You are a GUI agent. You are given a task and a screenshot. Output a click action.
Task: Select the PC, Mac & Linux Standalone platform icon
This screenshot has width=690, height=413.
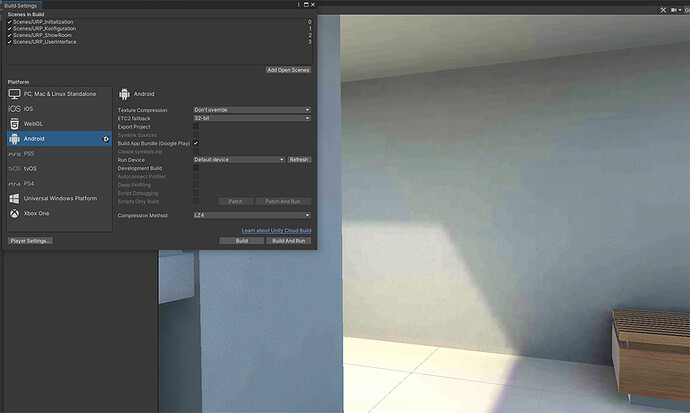15,94
